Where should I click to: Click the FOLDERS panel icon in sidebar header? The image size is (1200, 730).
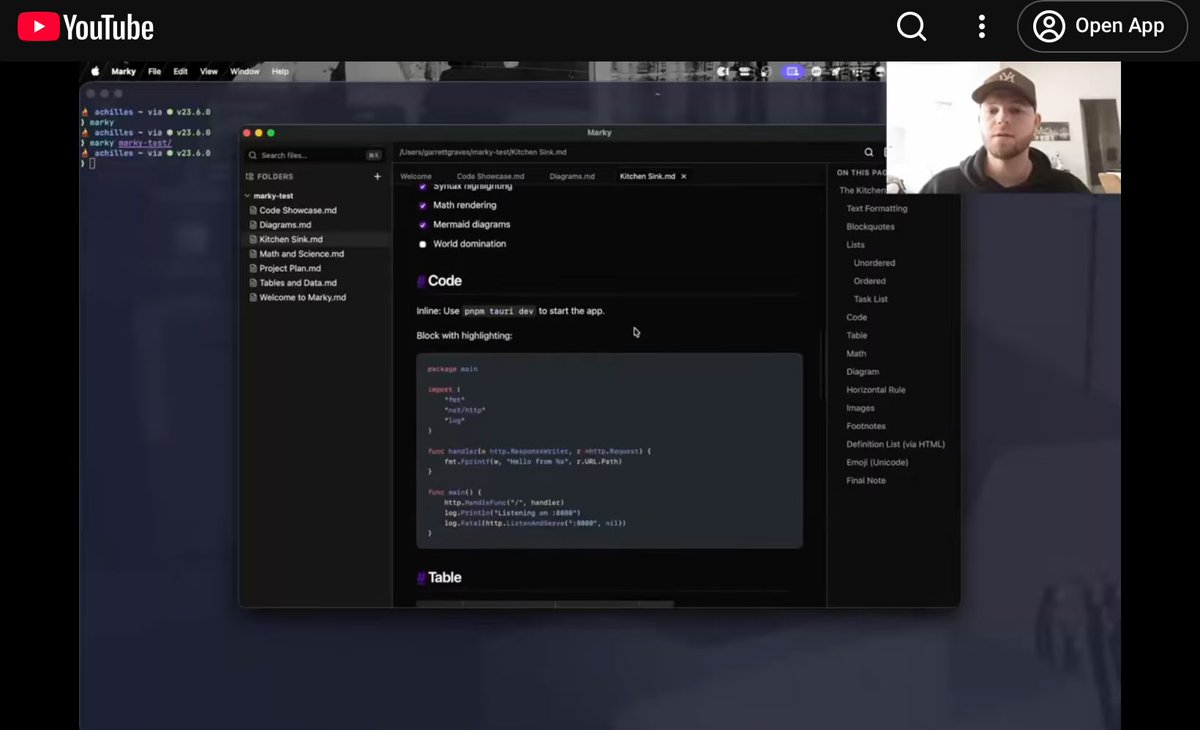click(x=250, y=176)
